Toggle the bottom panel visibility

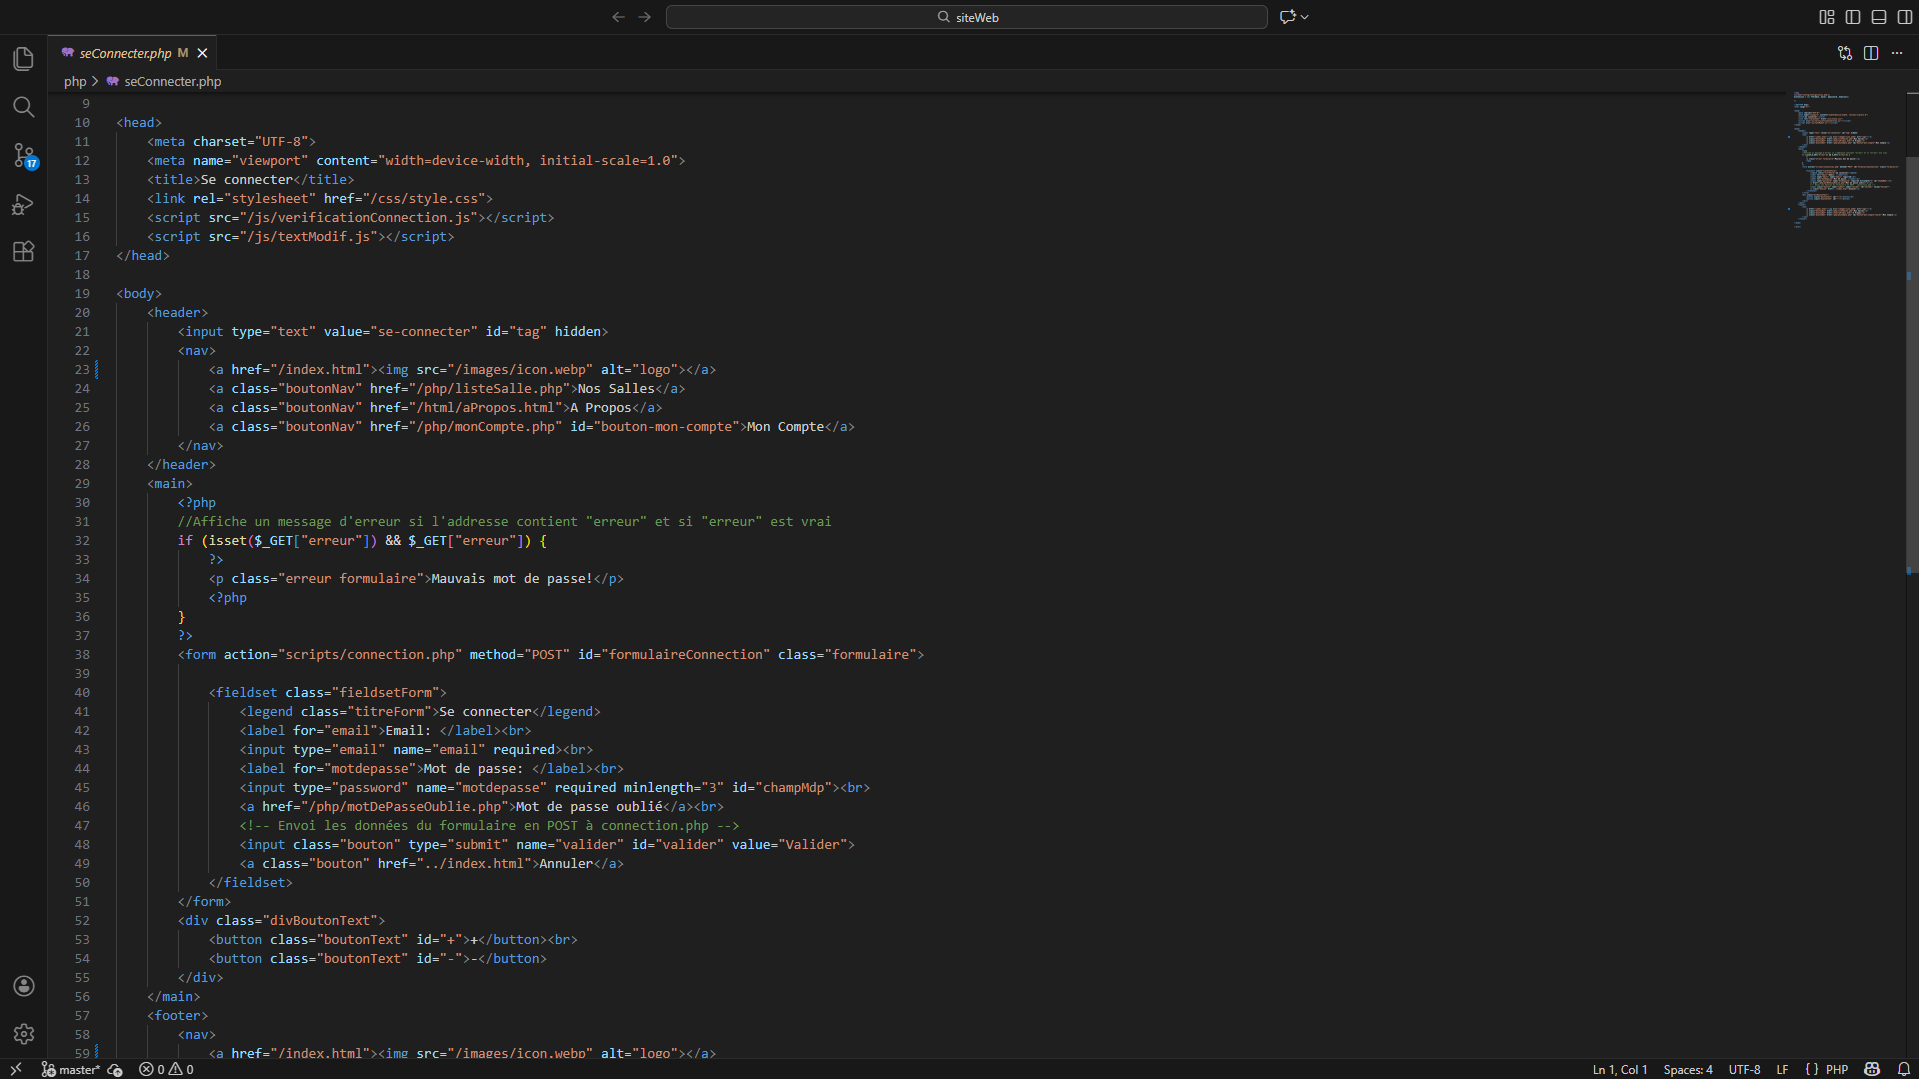(1879, 17)
